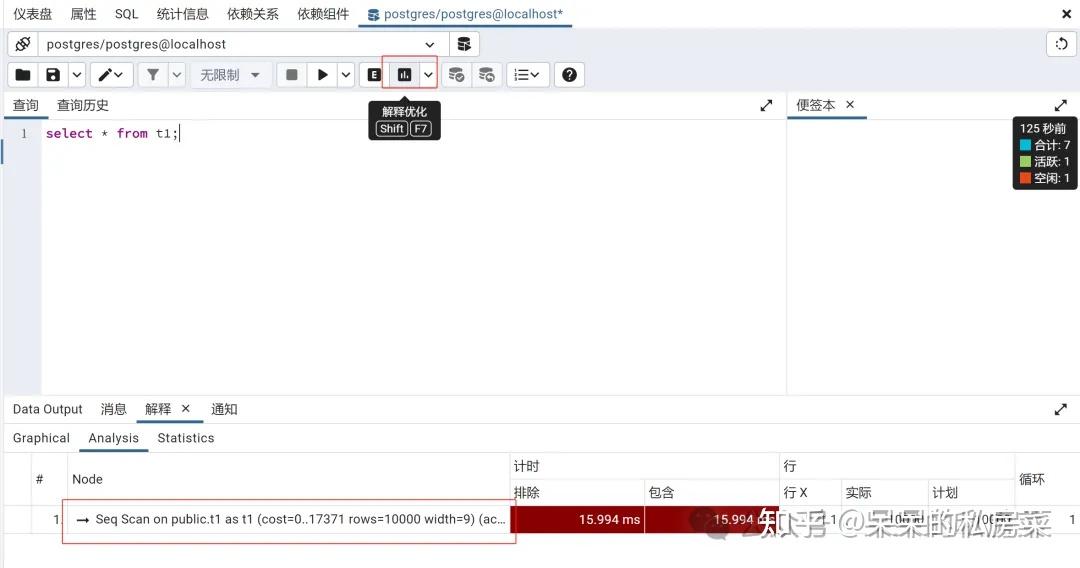Click the exclusive 15.994 ms timing cell
This screenshot has width=1080, height=568.
pos(577,520)
